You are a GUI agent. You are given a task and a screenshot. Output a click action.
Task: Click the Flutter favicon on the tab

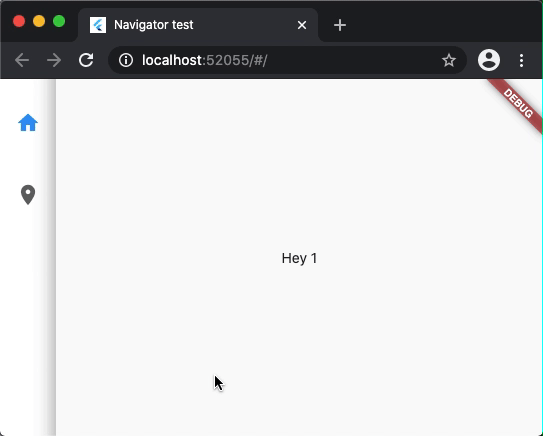(x=98, y=25)
